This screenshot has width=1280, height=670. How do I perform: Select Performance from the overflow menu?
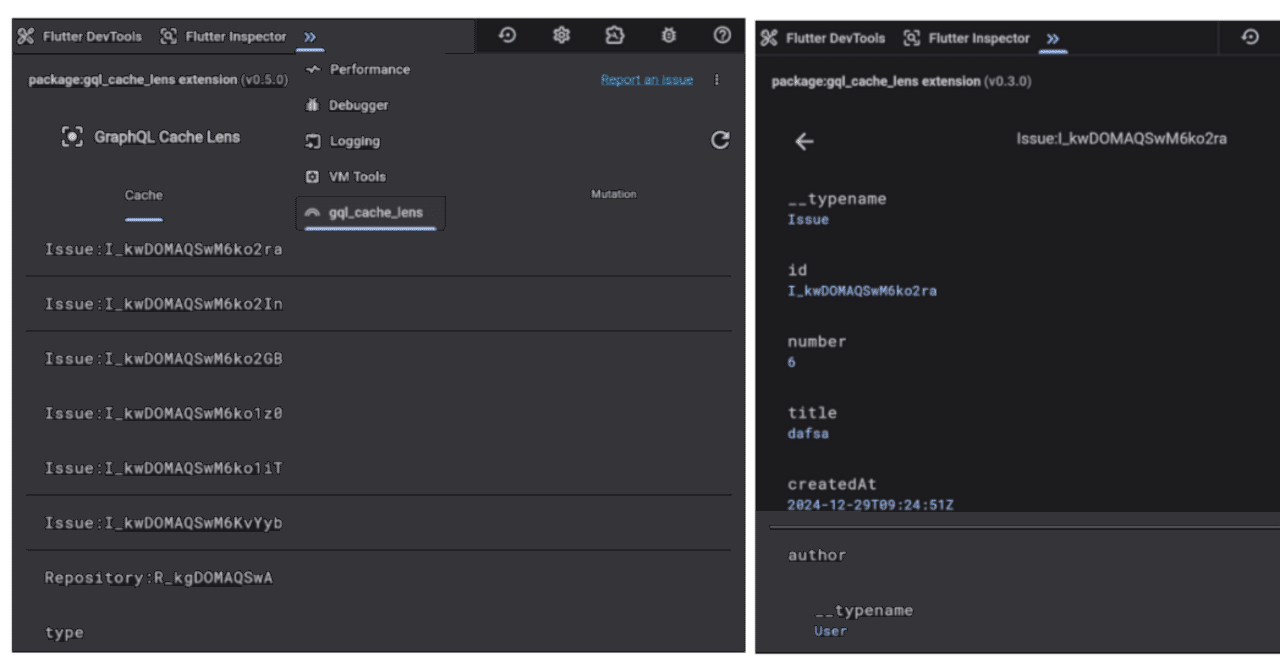click(x=369, y=69)
